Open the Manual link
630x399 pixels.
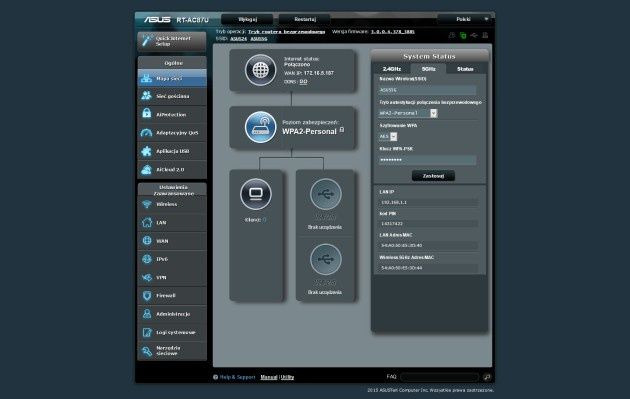pos(269,377)
